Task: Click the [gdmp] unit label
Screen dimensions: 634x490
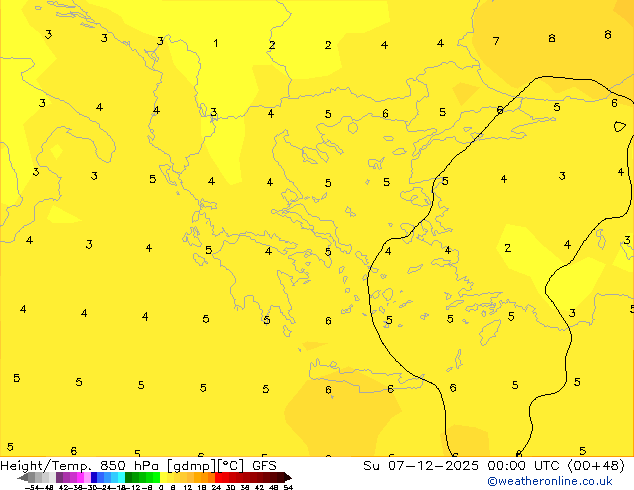Action: pos(192,466)
